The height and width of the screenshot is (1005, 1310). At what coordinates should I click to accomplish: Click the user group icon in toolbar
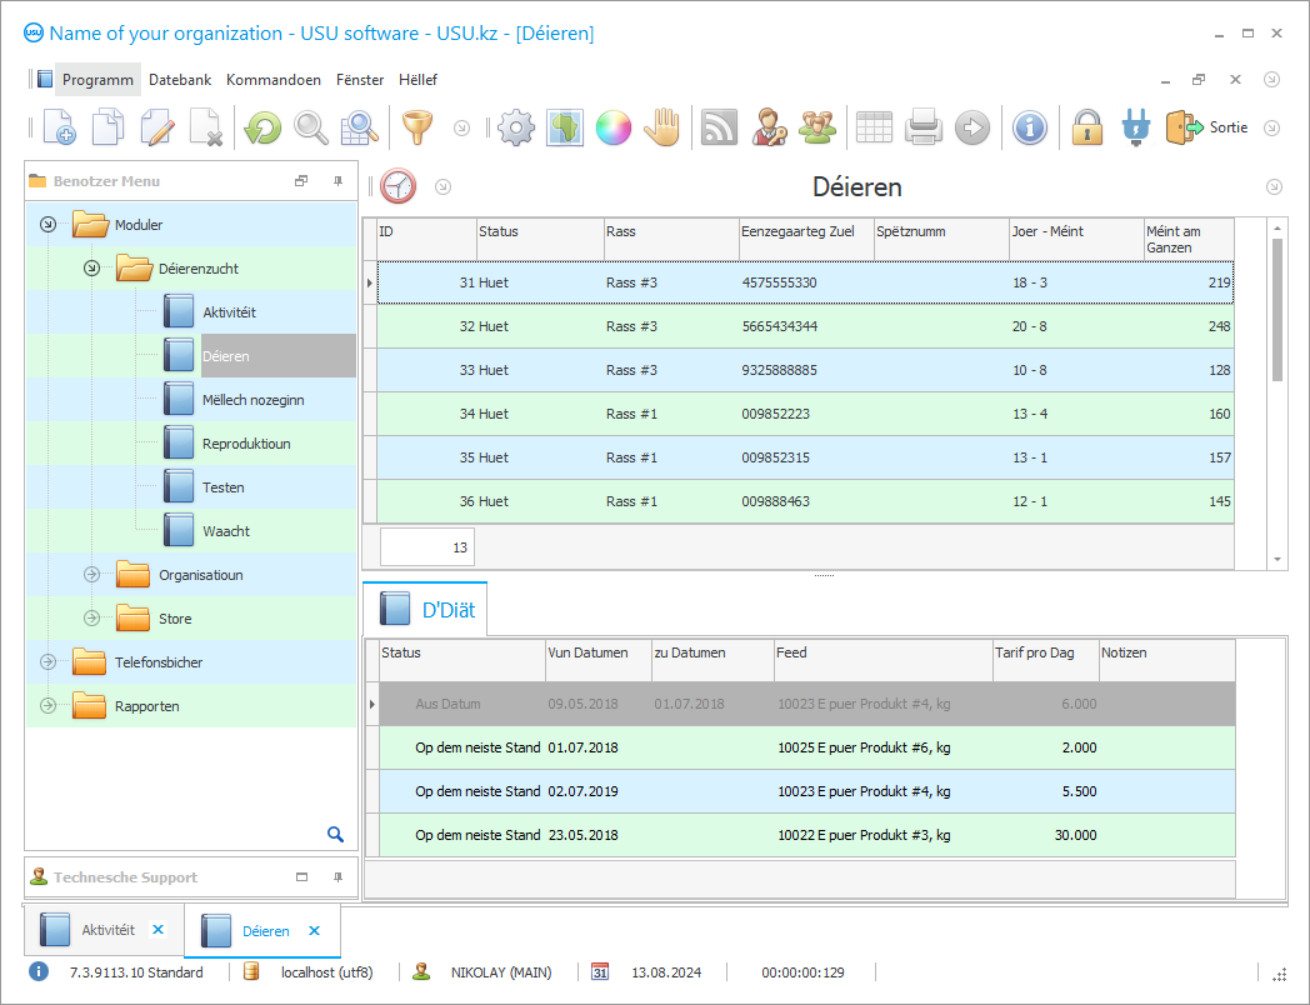[x=818, y=128]
